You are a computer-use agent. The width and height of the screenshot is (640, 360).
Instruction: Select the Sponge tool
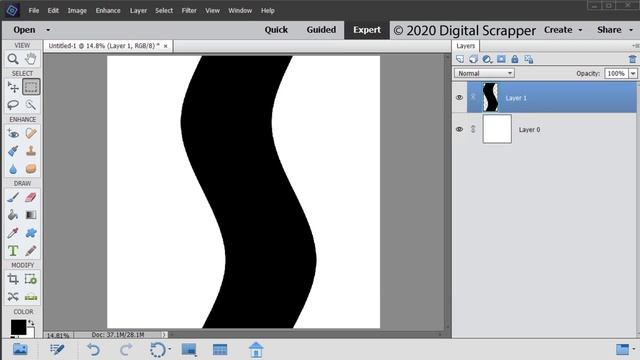[31, 169]
